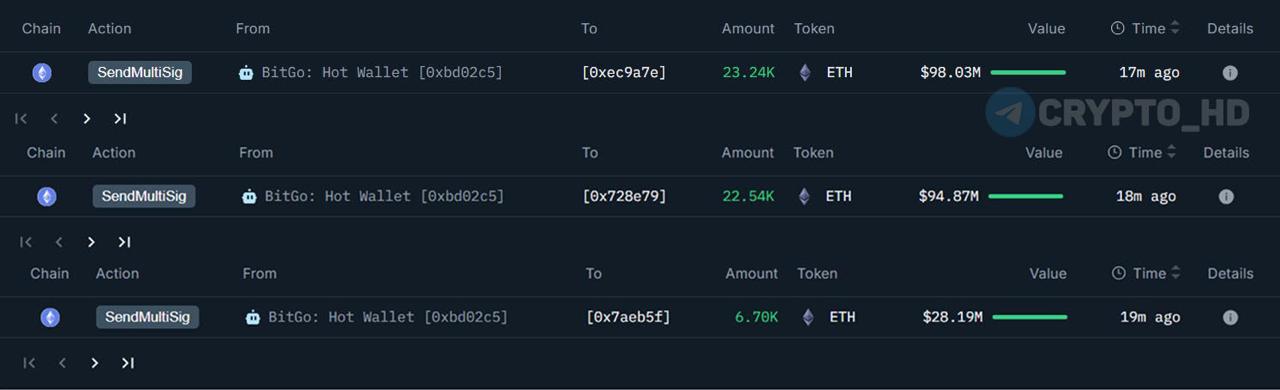Open recipient address 0x7aeb5f
The height and width of the screenshot is (390, 1280).
point(628,318)
